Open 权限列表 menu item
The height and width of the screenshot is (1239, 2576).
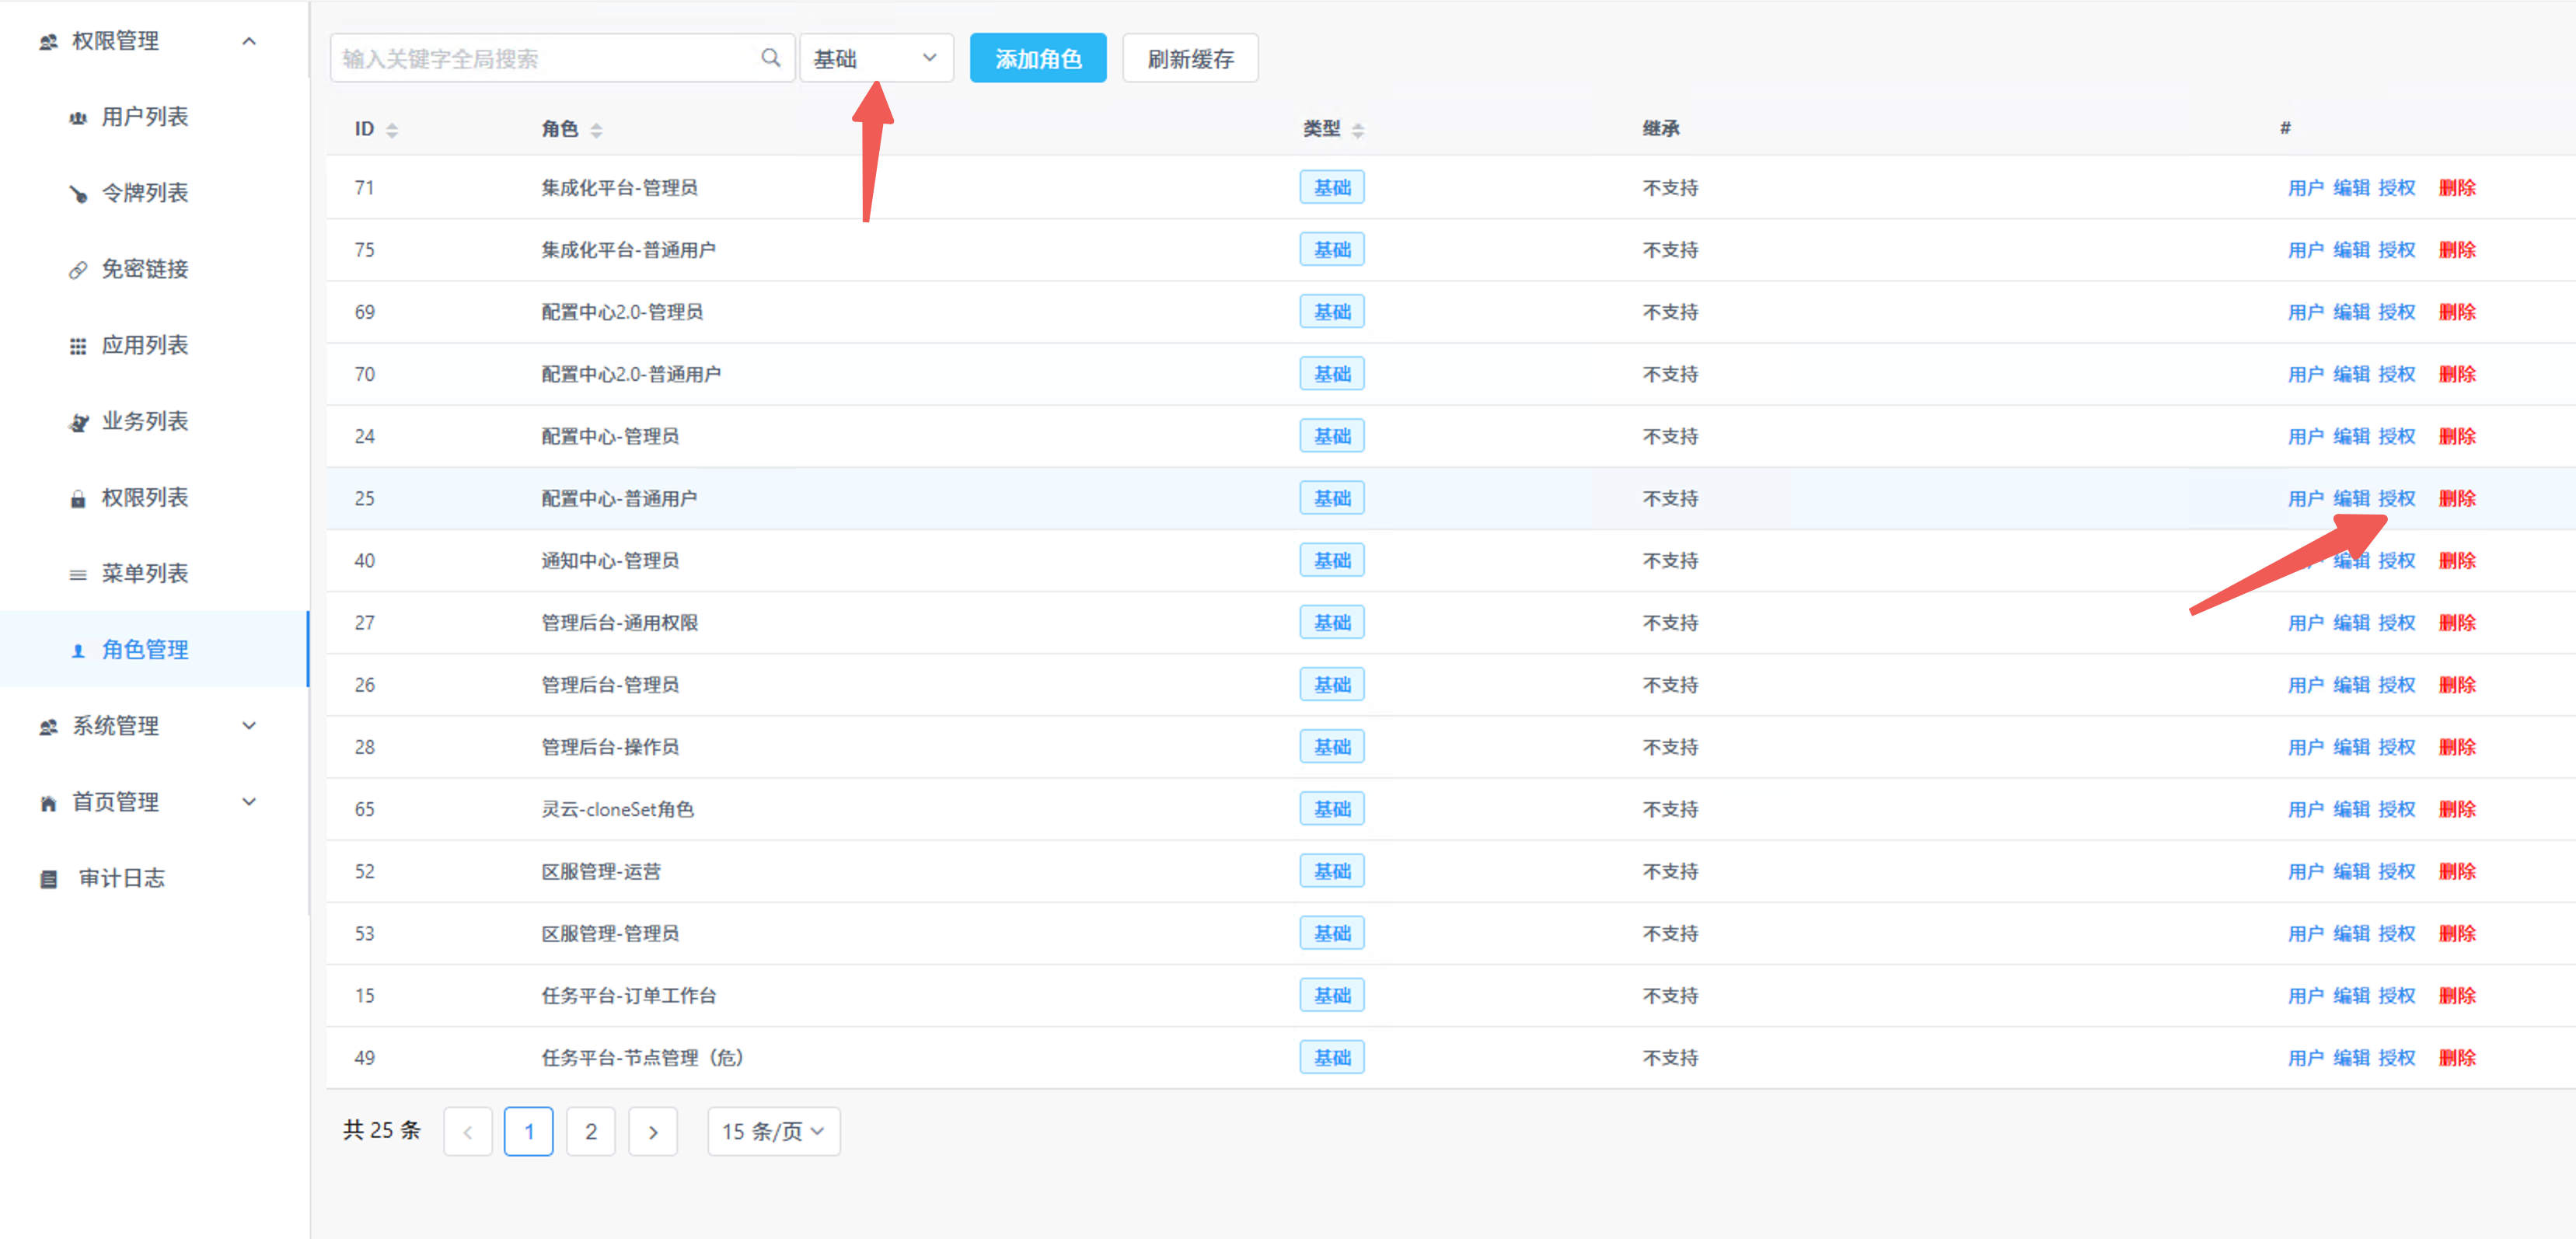coord(145,497)
